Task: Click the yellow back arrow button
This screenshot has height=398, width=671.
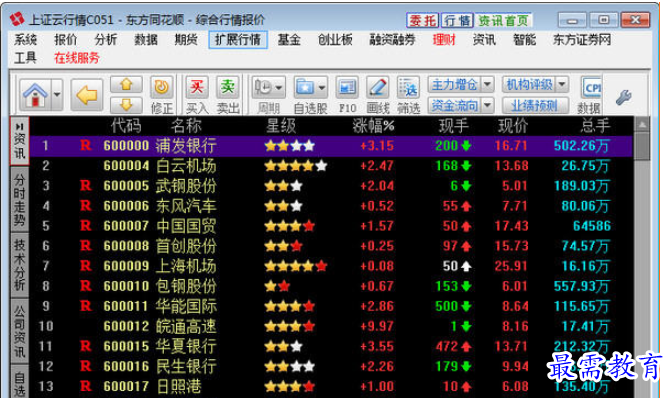Action: 86,95
